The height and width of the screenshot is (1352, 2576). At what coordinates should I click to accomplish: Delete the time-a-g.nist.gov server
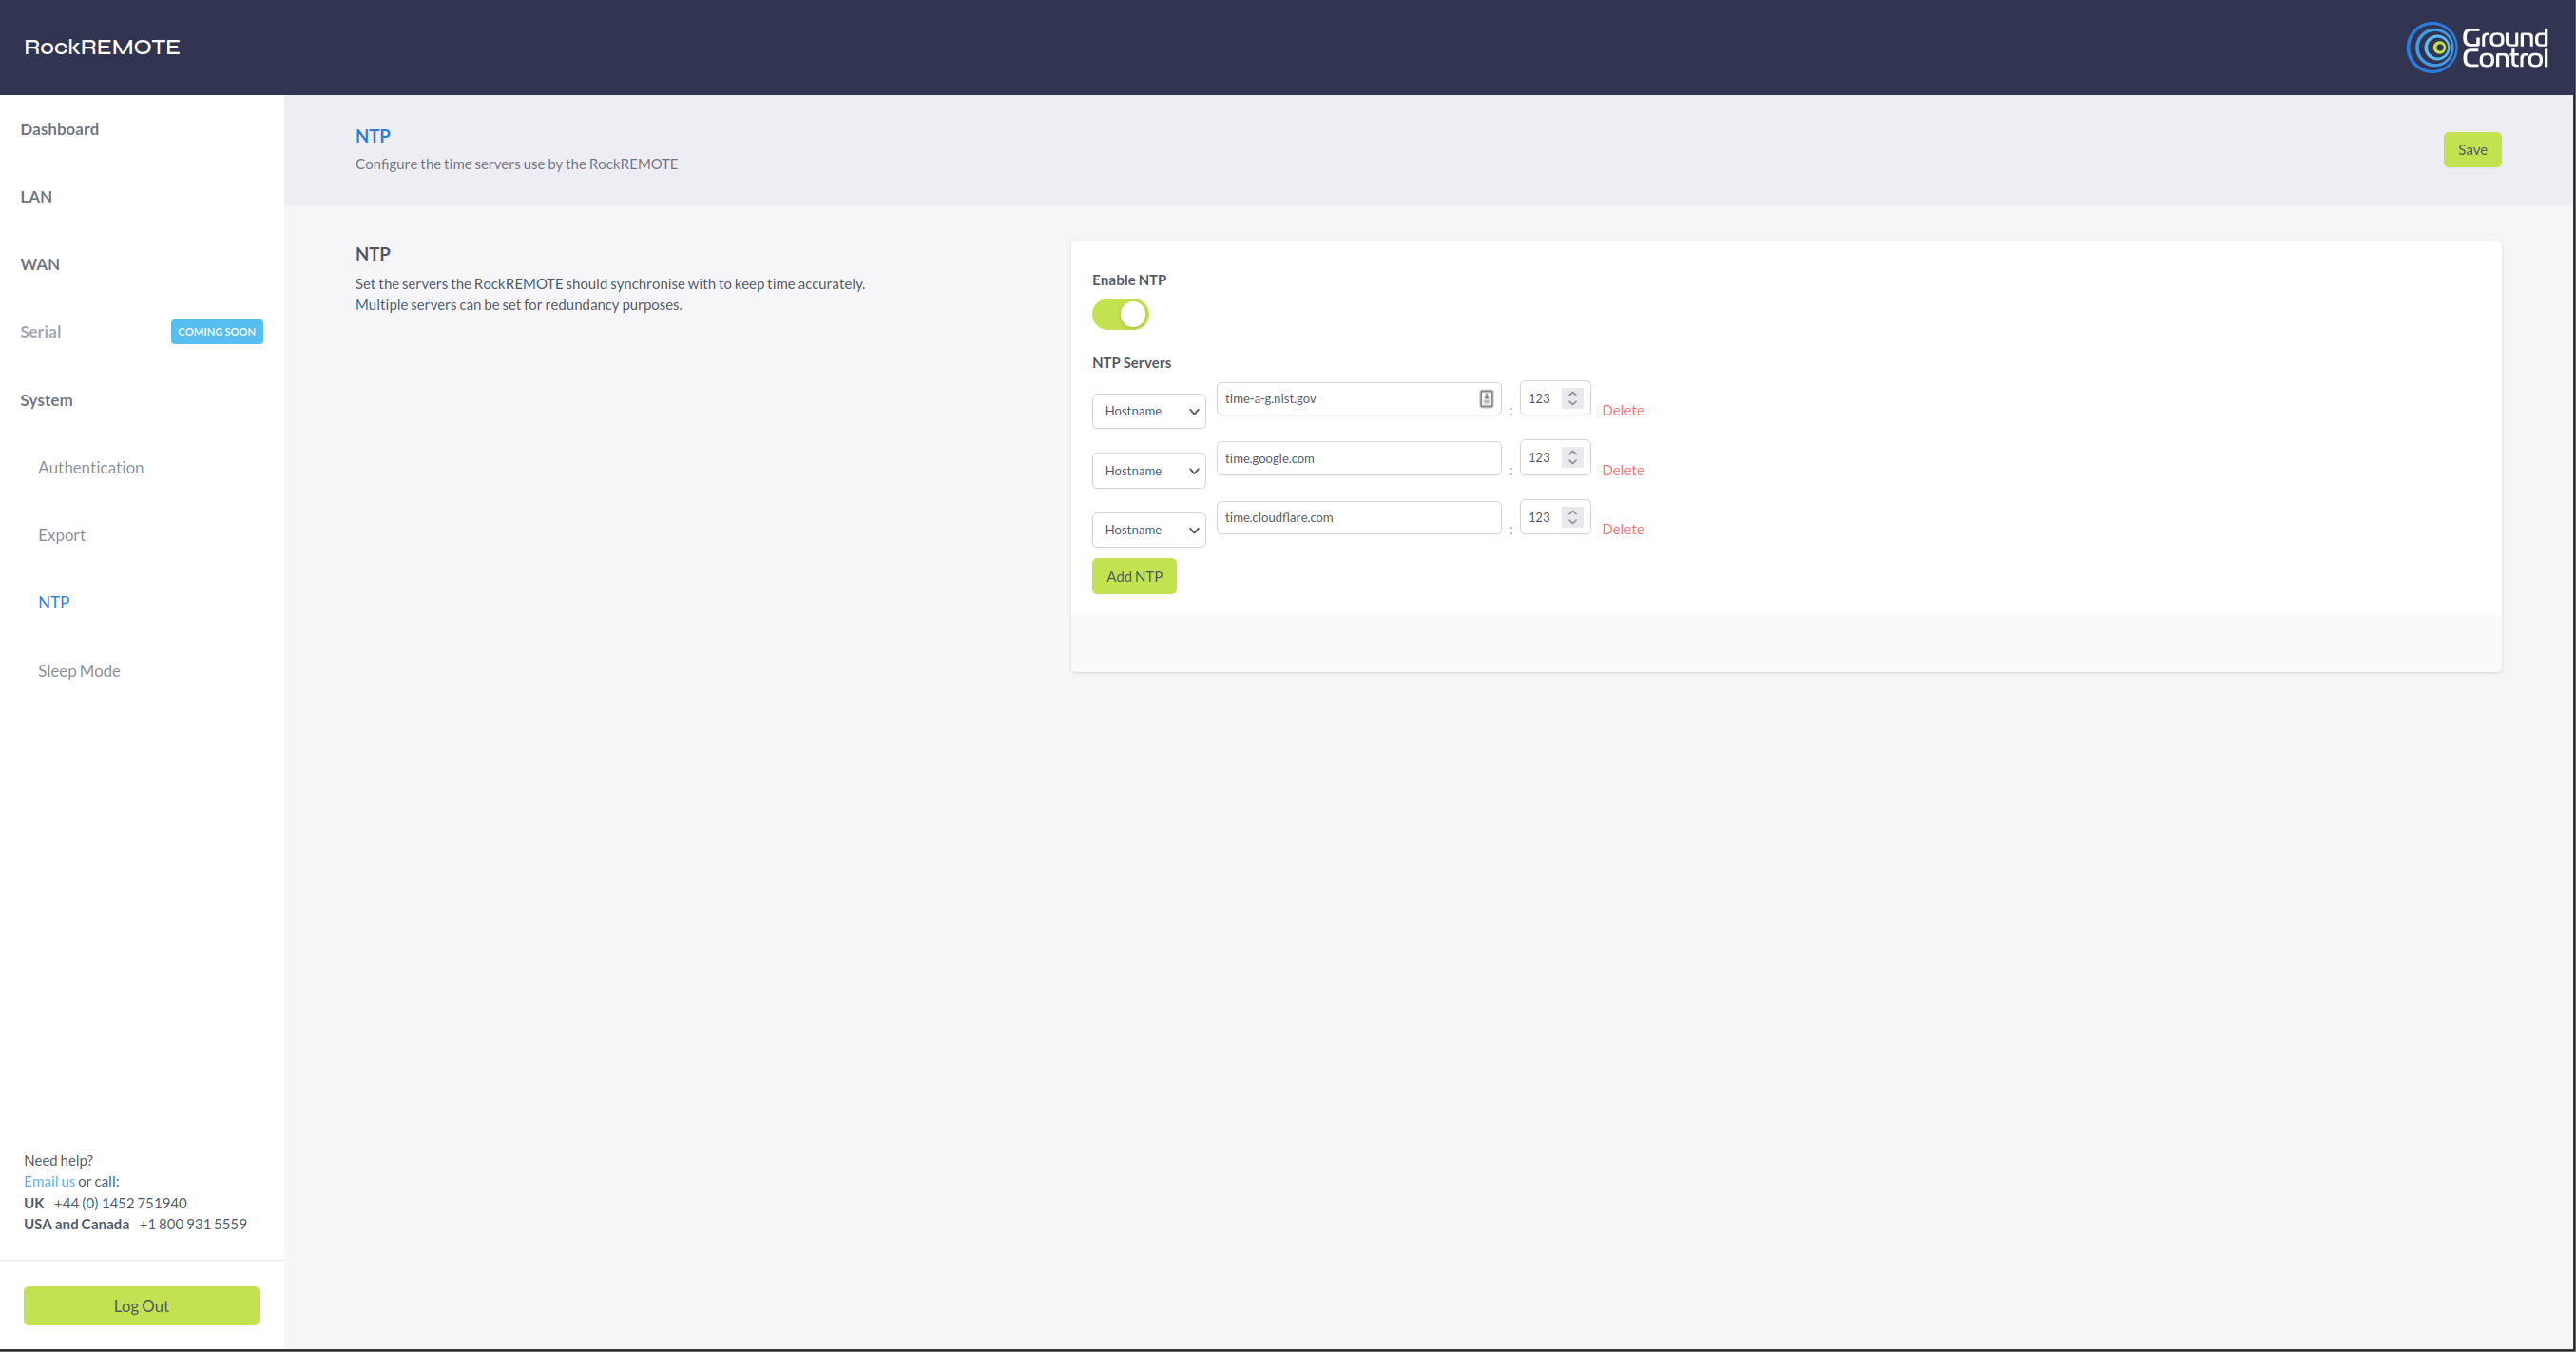[1622, 411]
